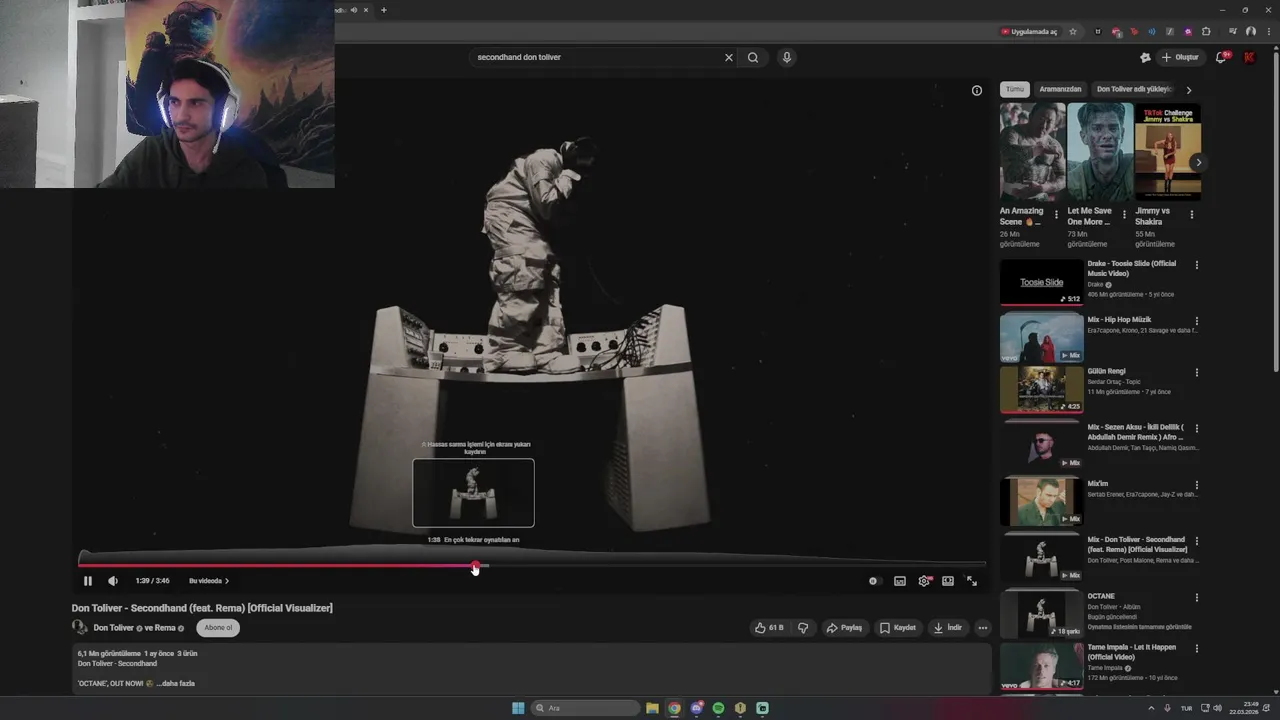Like the video with thumbs up
The width and height of the screenshot is (1280, 720).
click(x=769, y=628)
